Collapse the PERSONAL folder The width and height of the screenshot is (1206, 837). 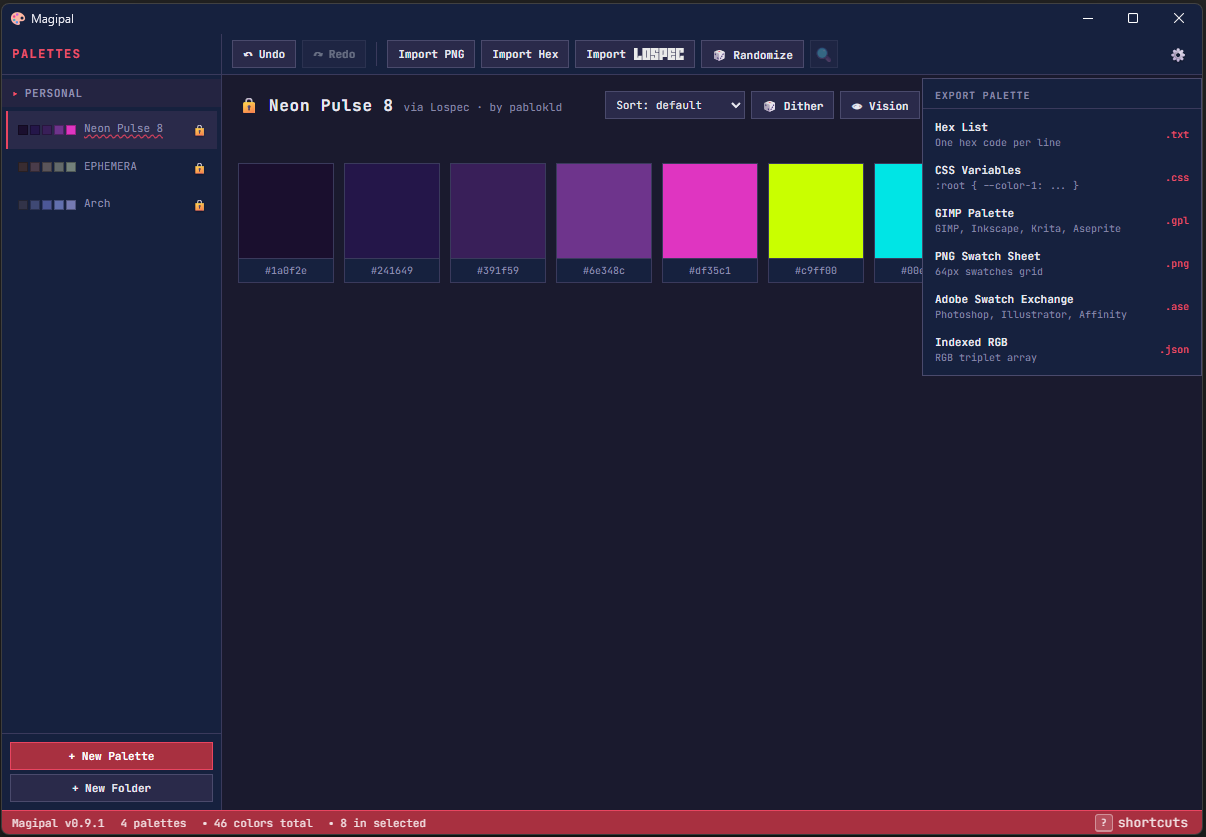(x=110, y=93)
